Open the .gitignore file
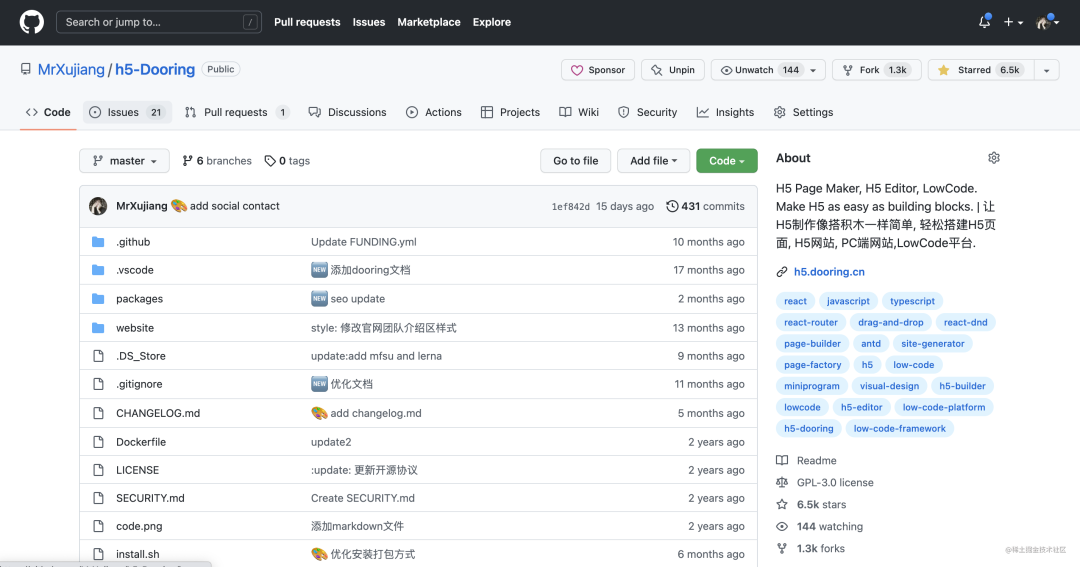This screenshot has height=567, width=1080. (139, 384)
